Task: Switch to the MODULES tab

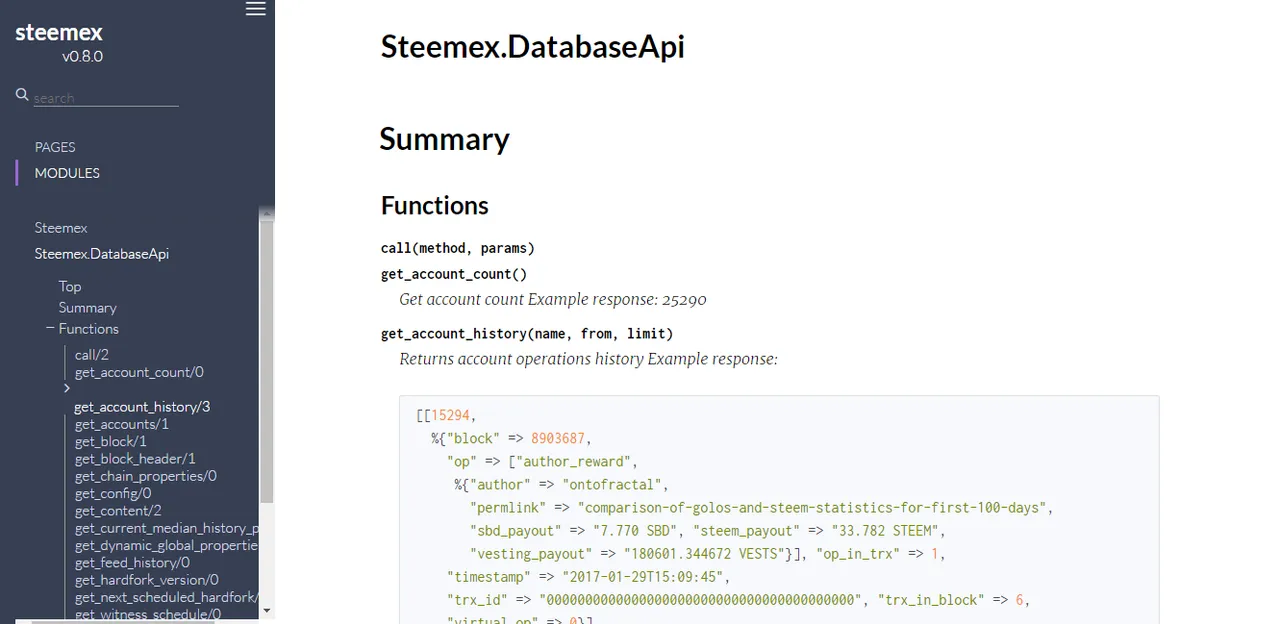Action: click(x=67, y=173)
